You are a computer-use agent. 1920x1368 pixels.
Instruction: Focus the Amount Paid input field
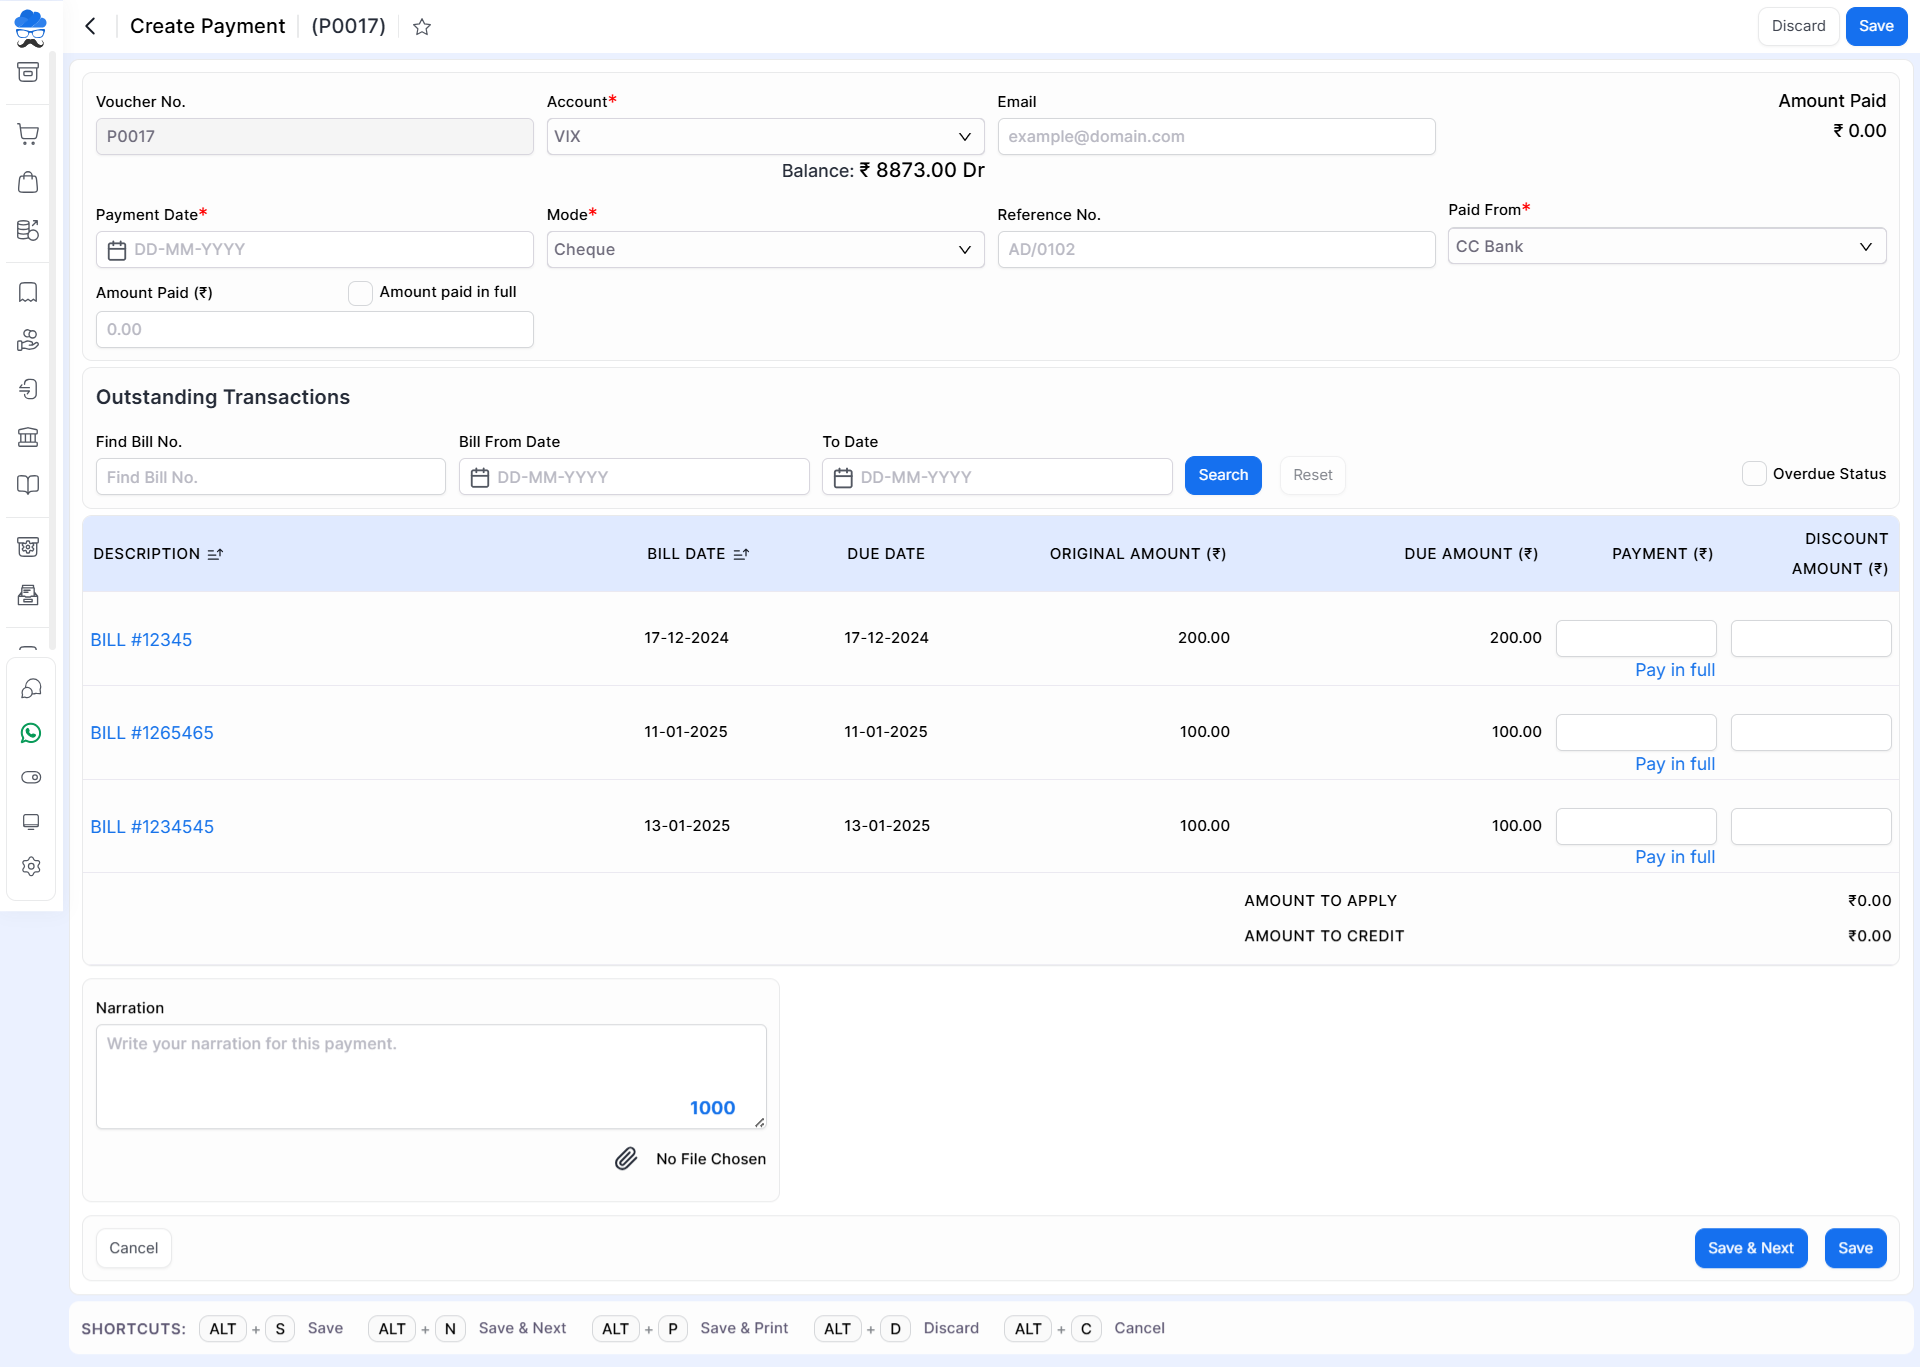(314, 330)
